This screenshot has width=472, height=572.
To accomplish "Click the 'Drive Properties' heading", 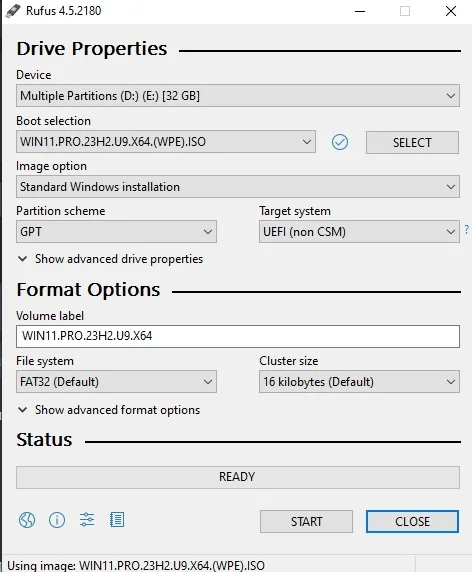I will 92,49.
